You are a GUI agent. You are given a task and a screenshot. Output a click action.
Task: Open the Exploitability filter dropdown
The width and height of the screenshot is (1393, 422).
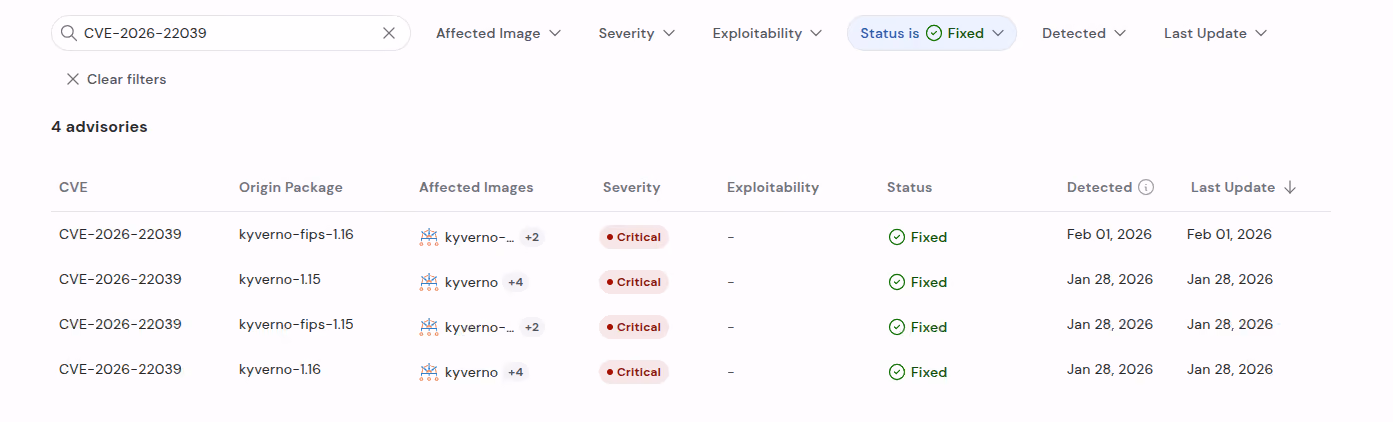click(x=767, y=33)
